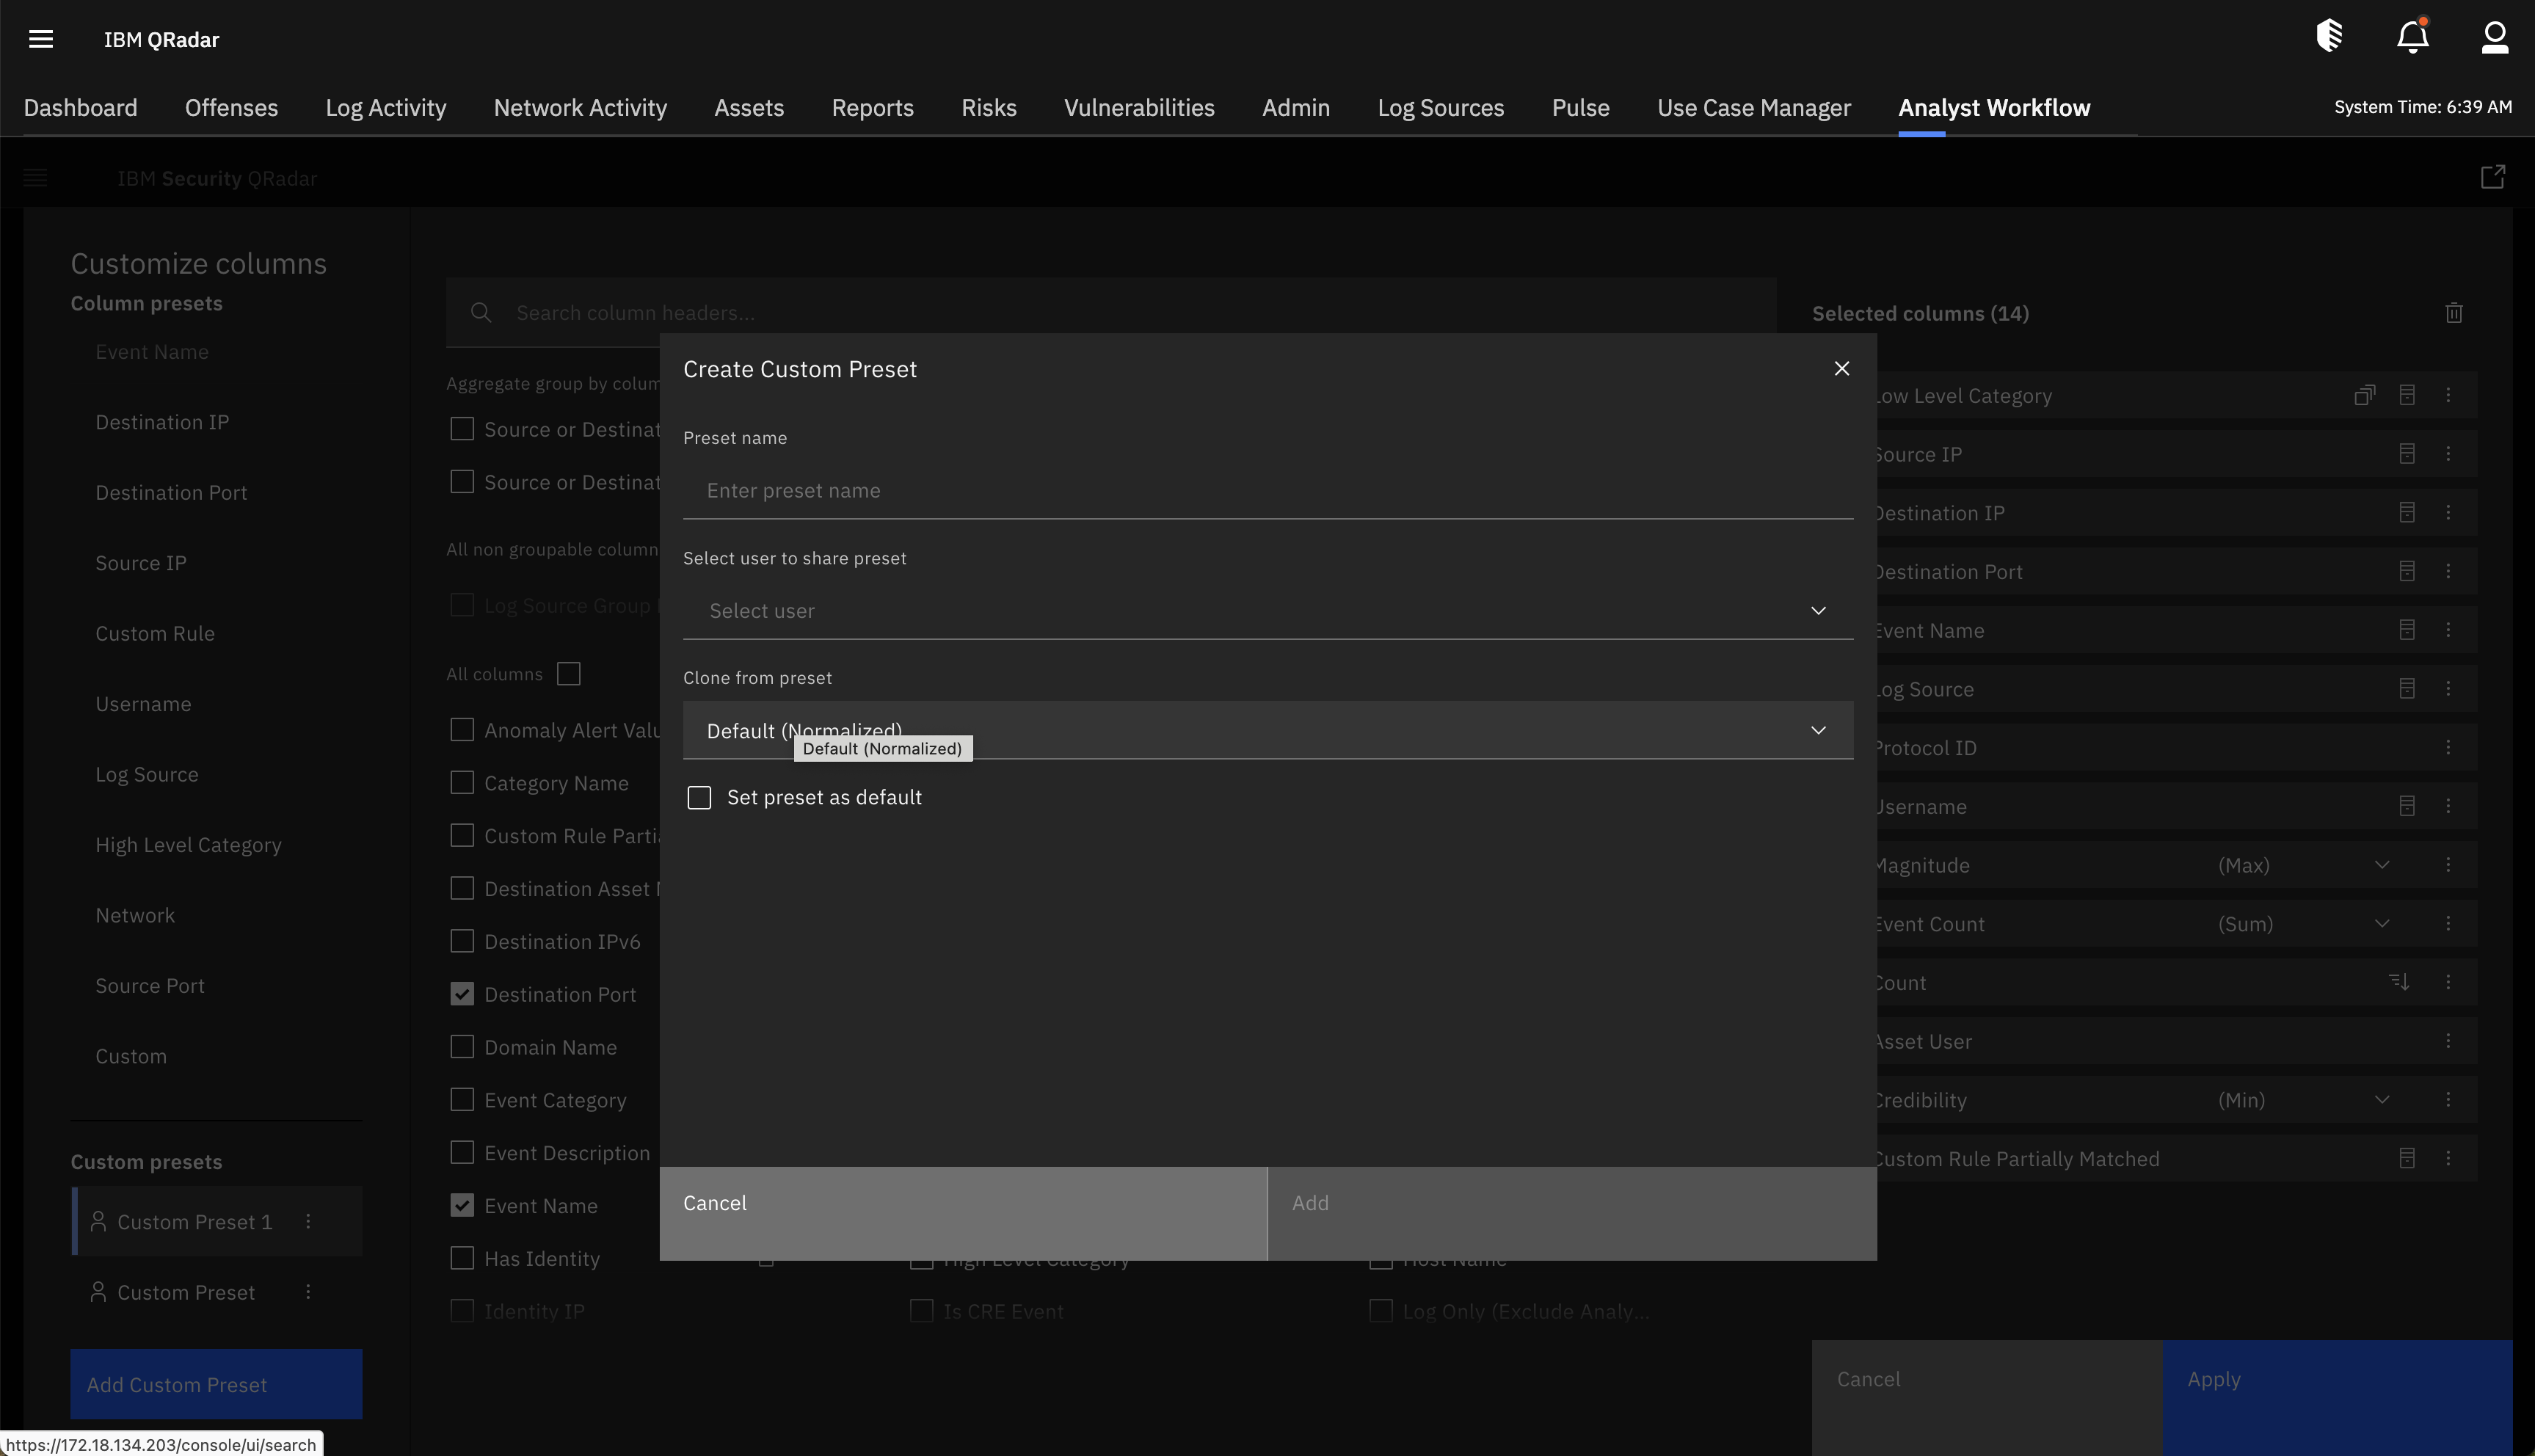Screen dimensions: 2535x1456
Task: Open the Use Case Manager tab
Action: (1754, 107)
